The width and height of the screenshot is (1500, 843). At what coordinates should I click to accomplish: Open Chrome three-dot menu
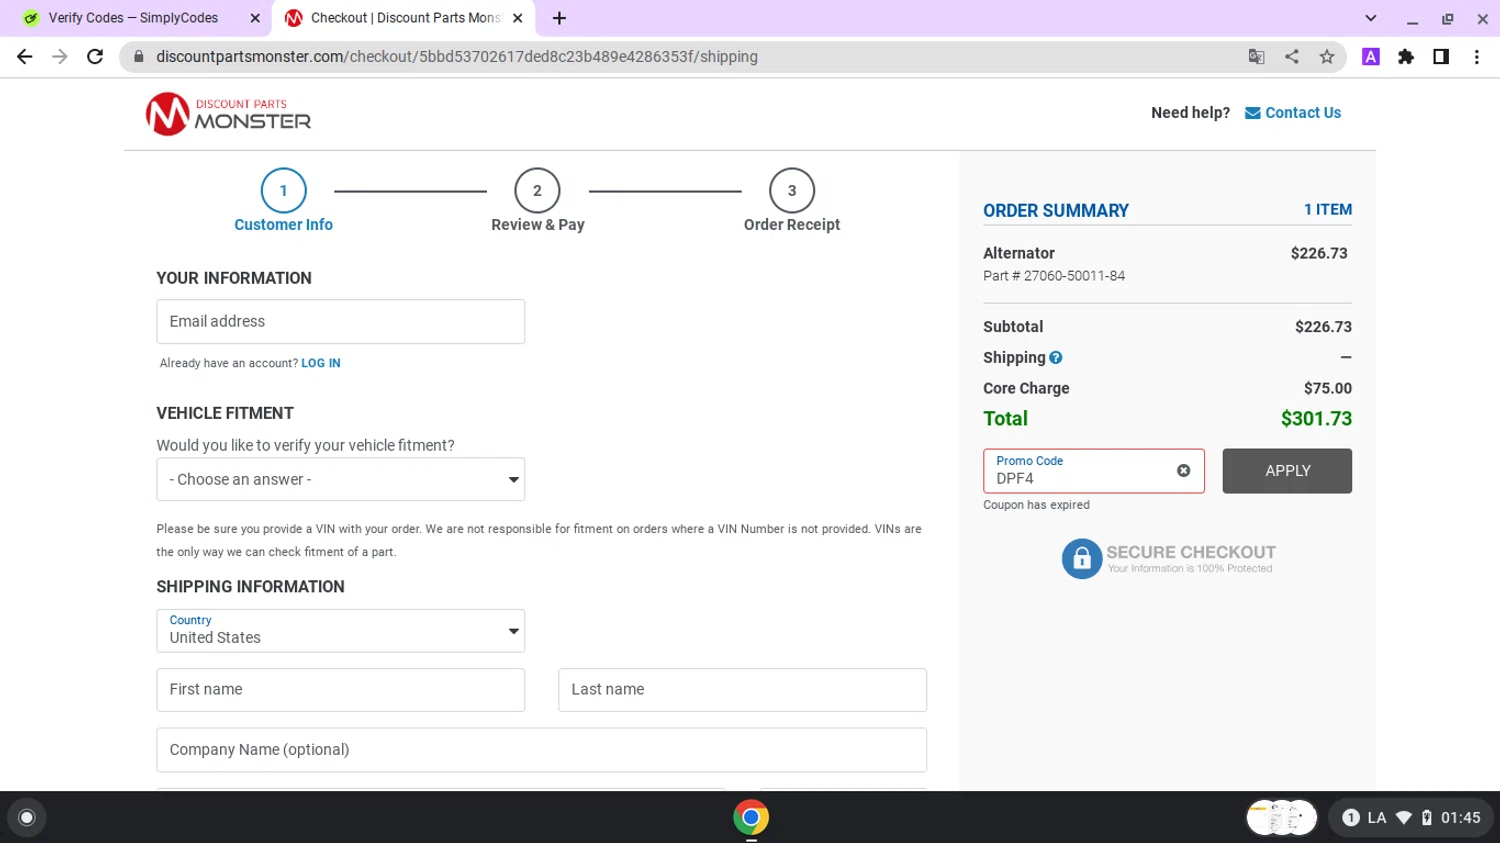pos(1477,57)
